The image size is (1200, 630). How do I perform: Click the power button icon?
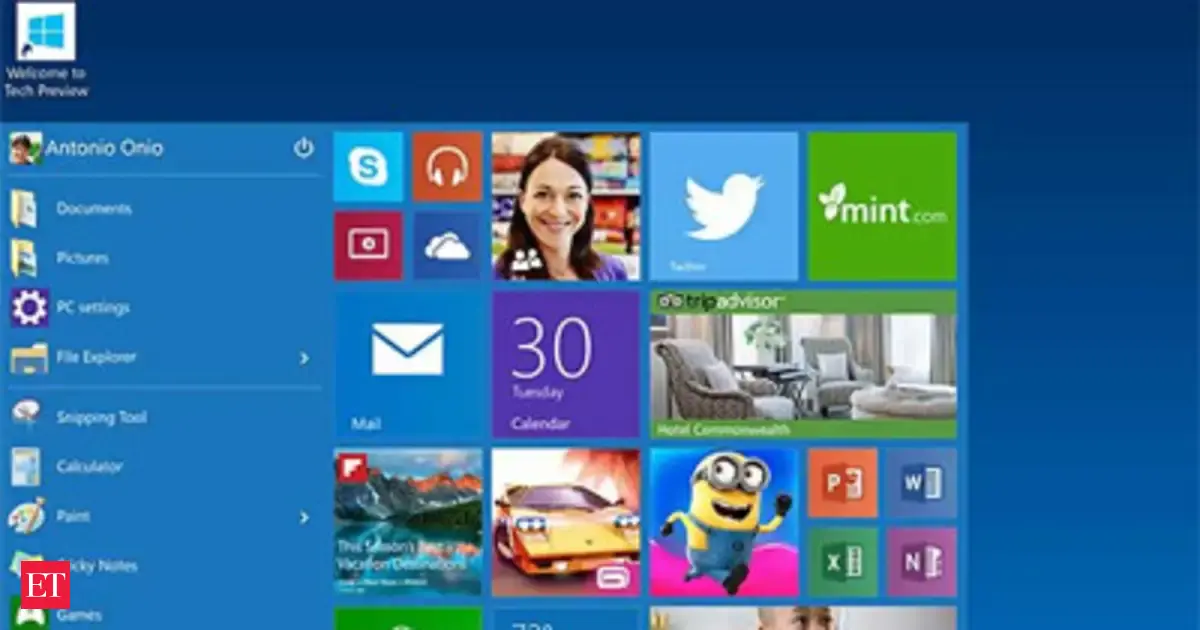point(303,149)
